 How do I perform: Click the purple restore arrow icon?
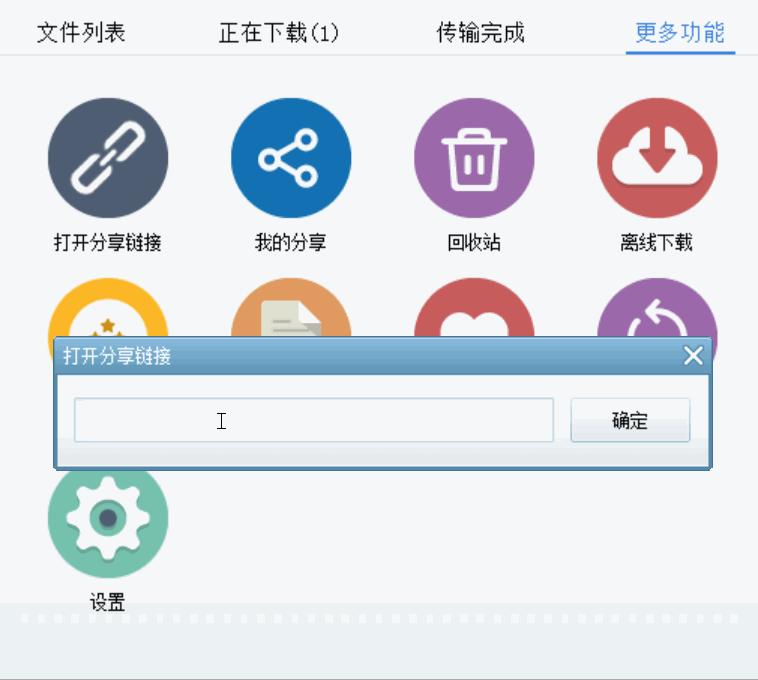click(657, 308)
